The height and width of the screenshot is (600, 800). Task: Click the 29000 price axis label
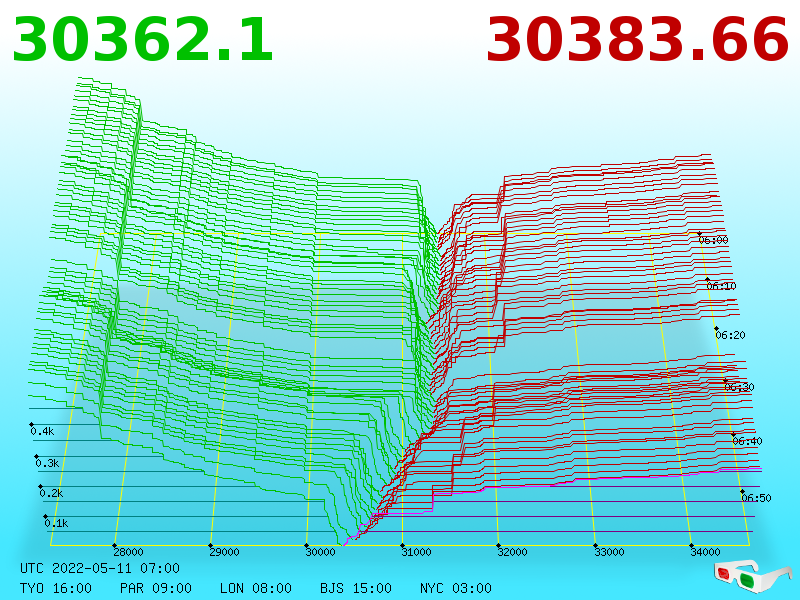(x=224, y=552)
